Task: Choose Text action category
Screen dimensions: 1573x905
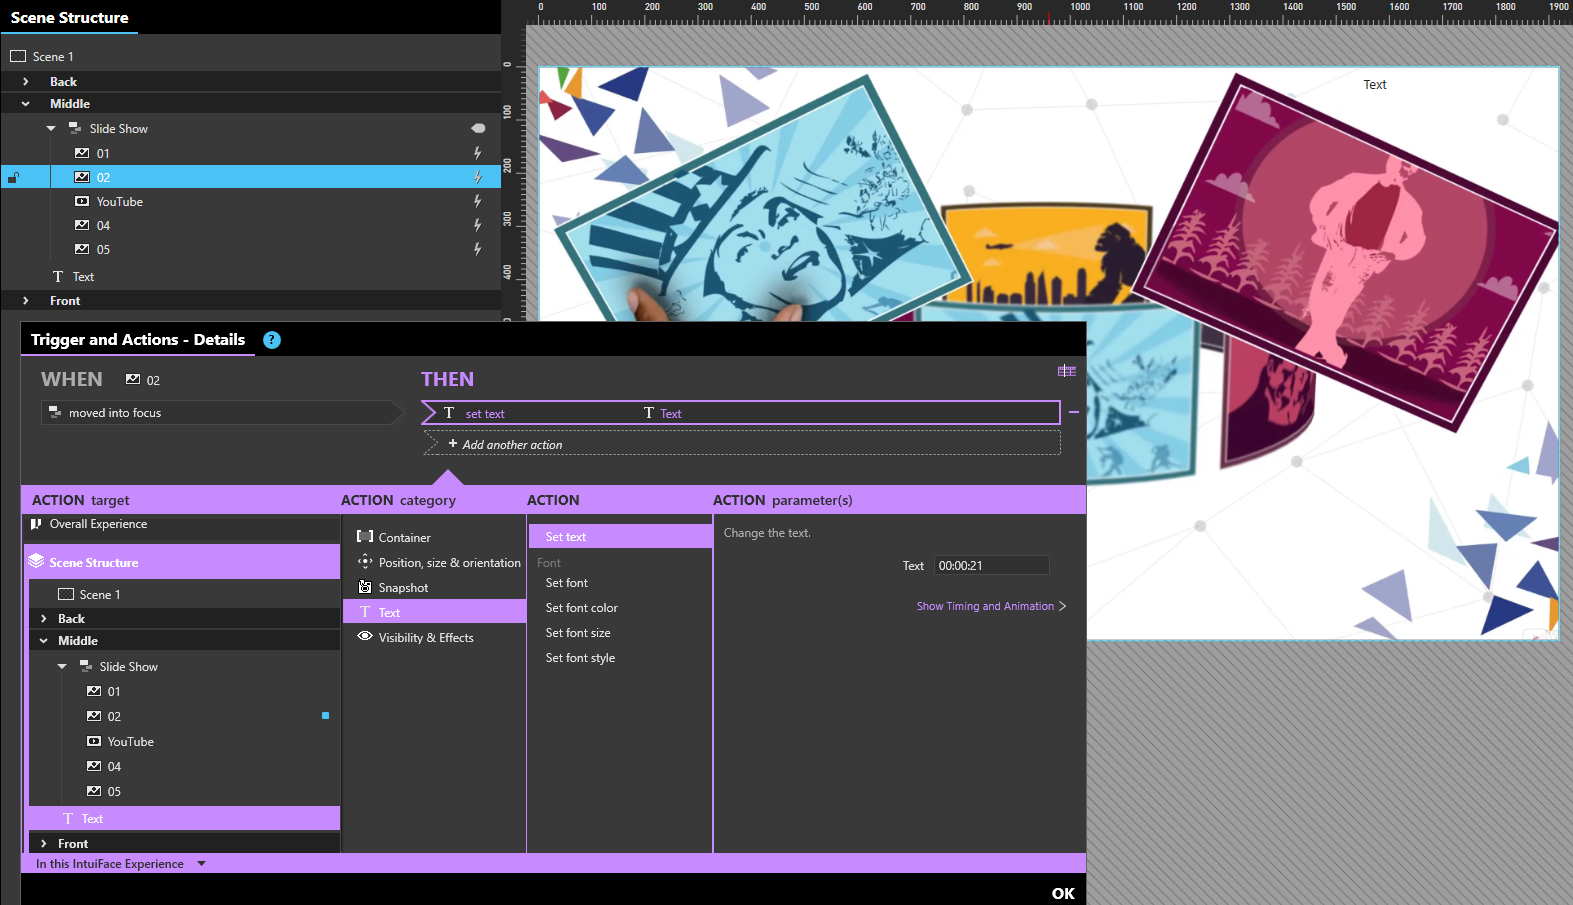Action: [435, 612]
